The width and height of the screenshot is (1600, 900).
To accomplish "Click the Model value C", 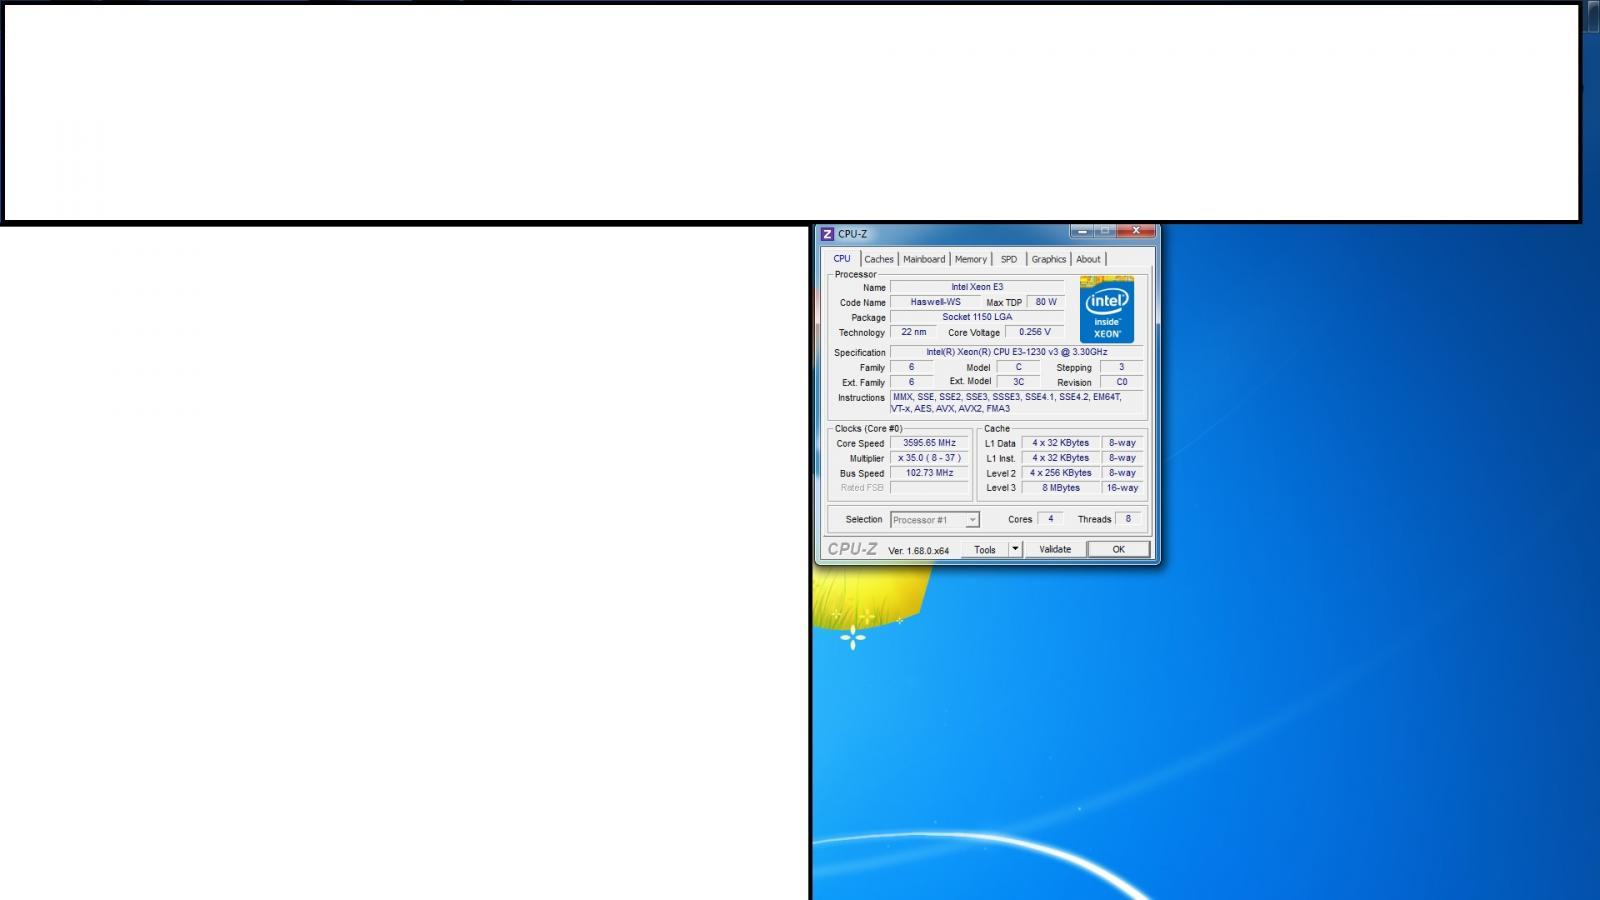I will [1018, 367].
